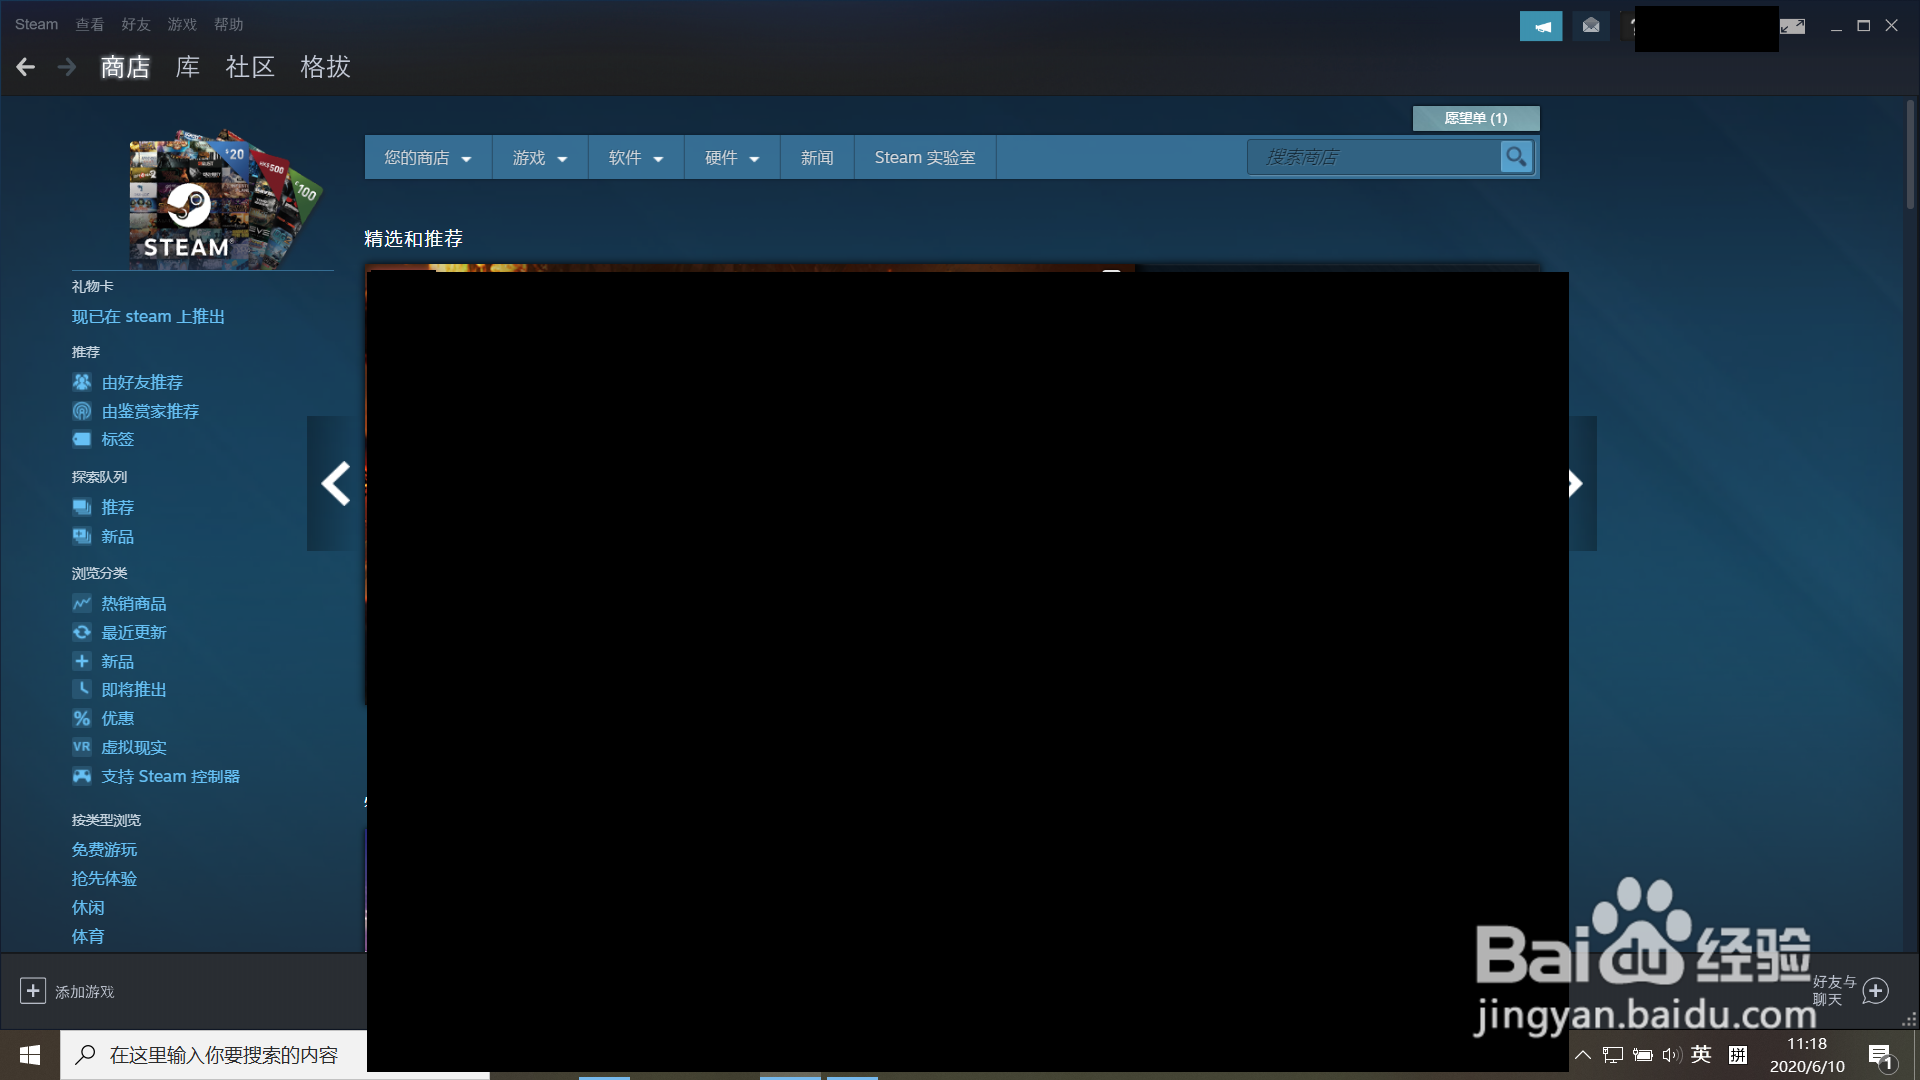Open the 新闻 store tab
This screenshot has height=1080, width=1920.
(817, 157)
